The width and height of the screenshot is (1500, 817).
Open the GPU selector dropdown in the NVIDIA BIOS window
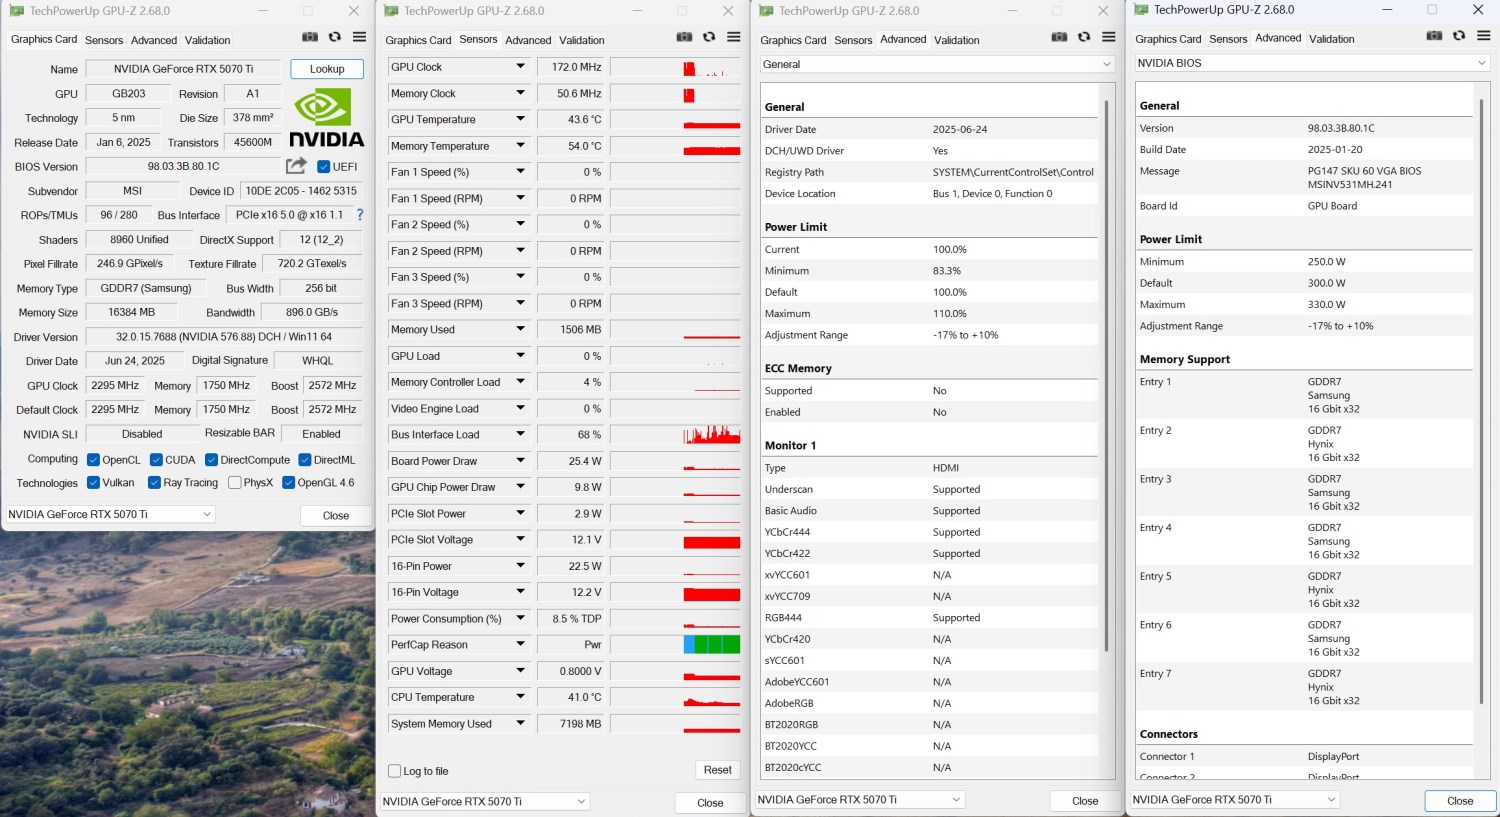[x=1235, y=800]
